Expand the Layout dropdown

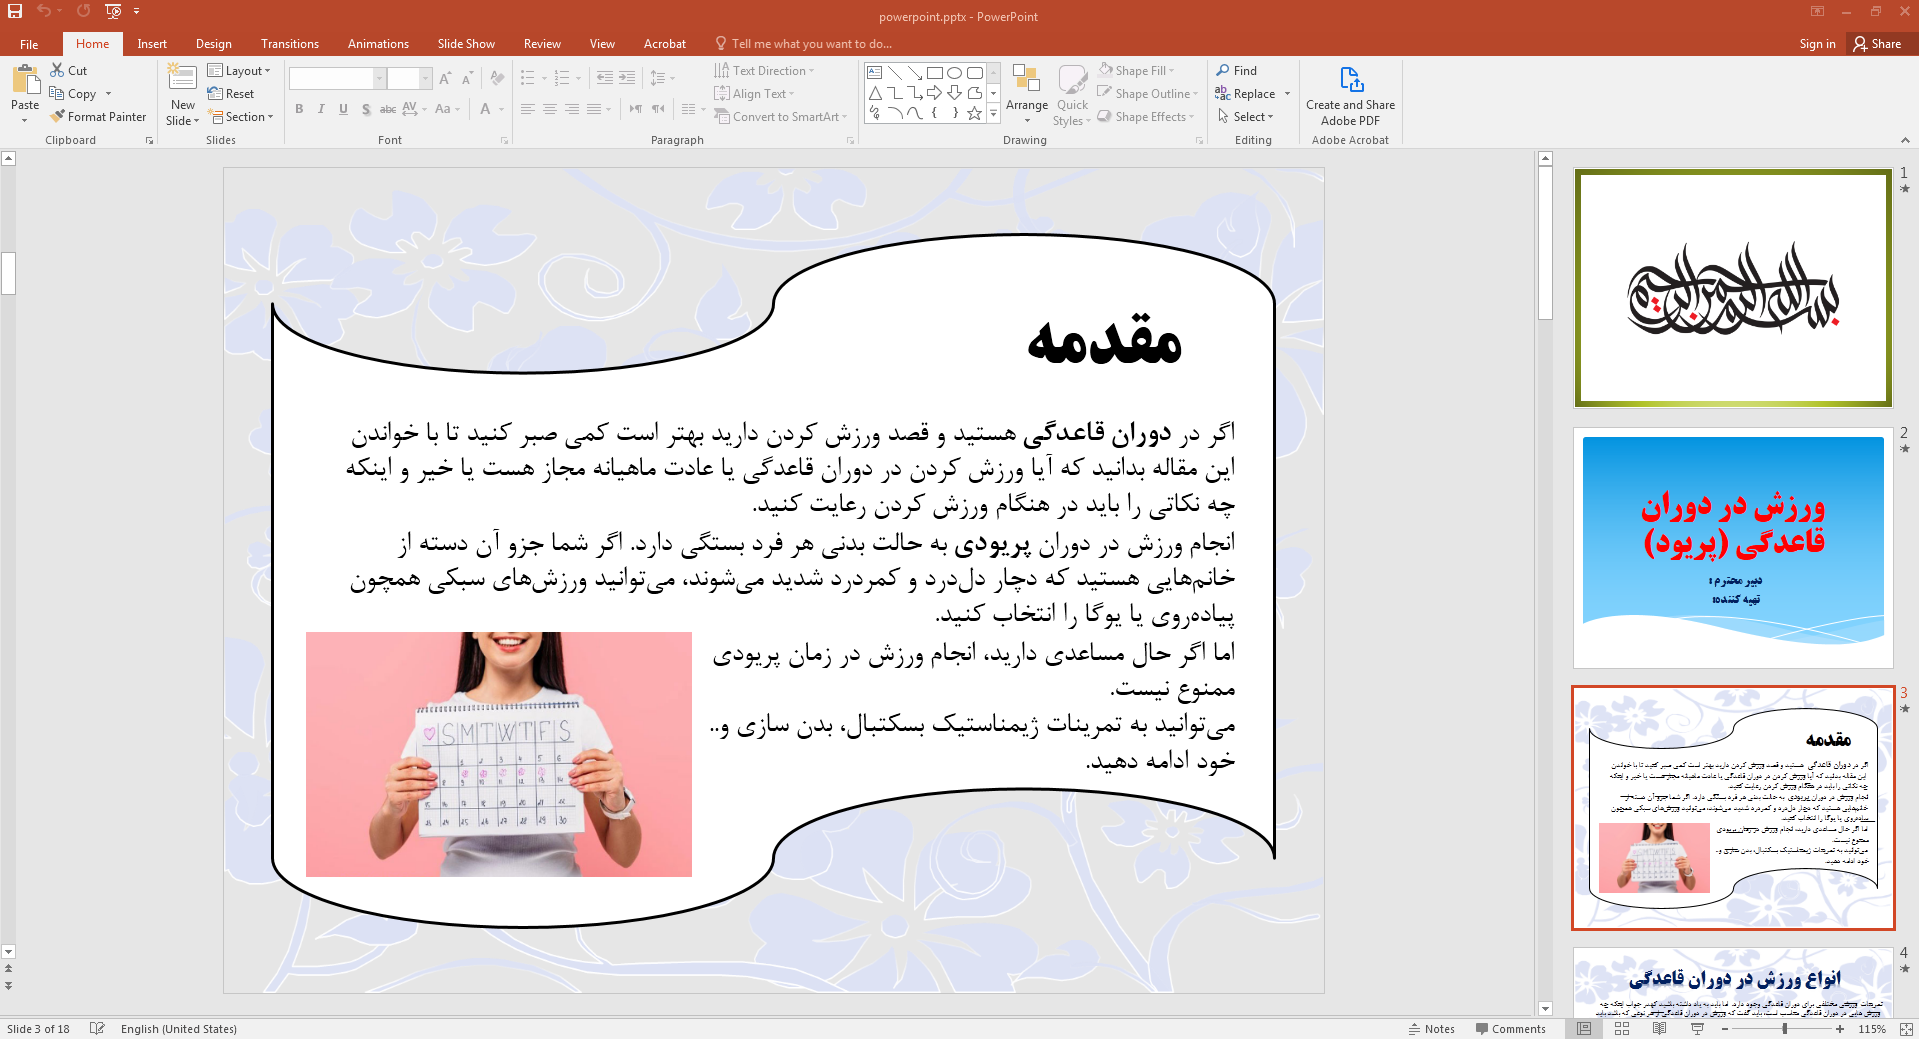click(239, 70)
